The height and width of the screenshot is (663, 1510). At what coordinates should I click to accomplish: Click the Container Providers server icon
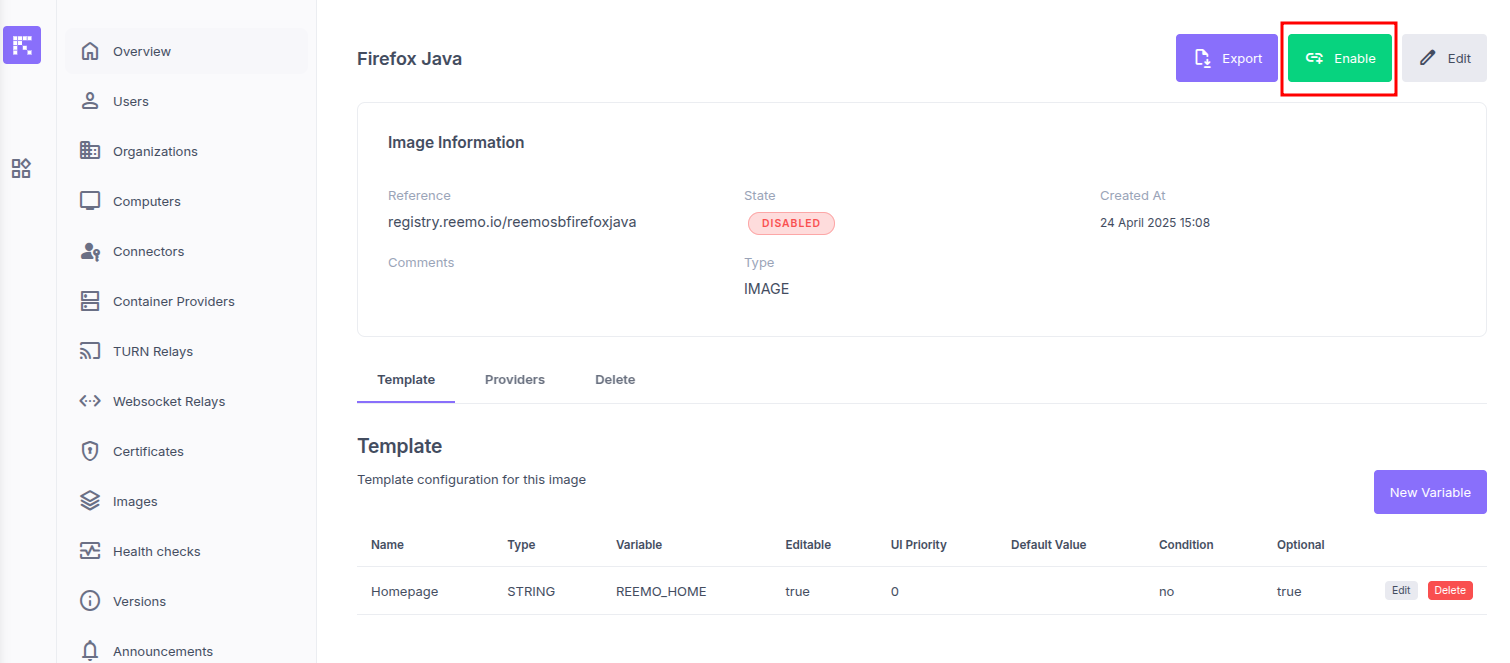coord(90,301)
